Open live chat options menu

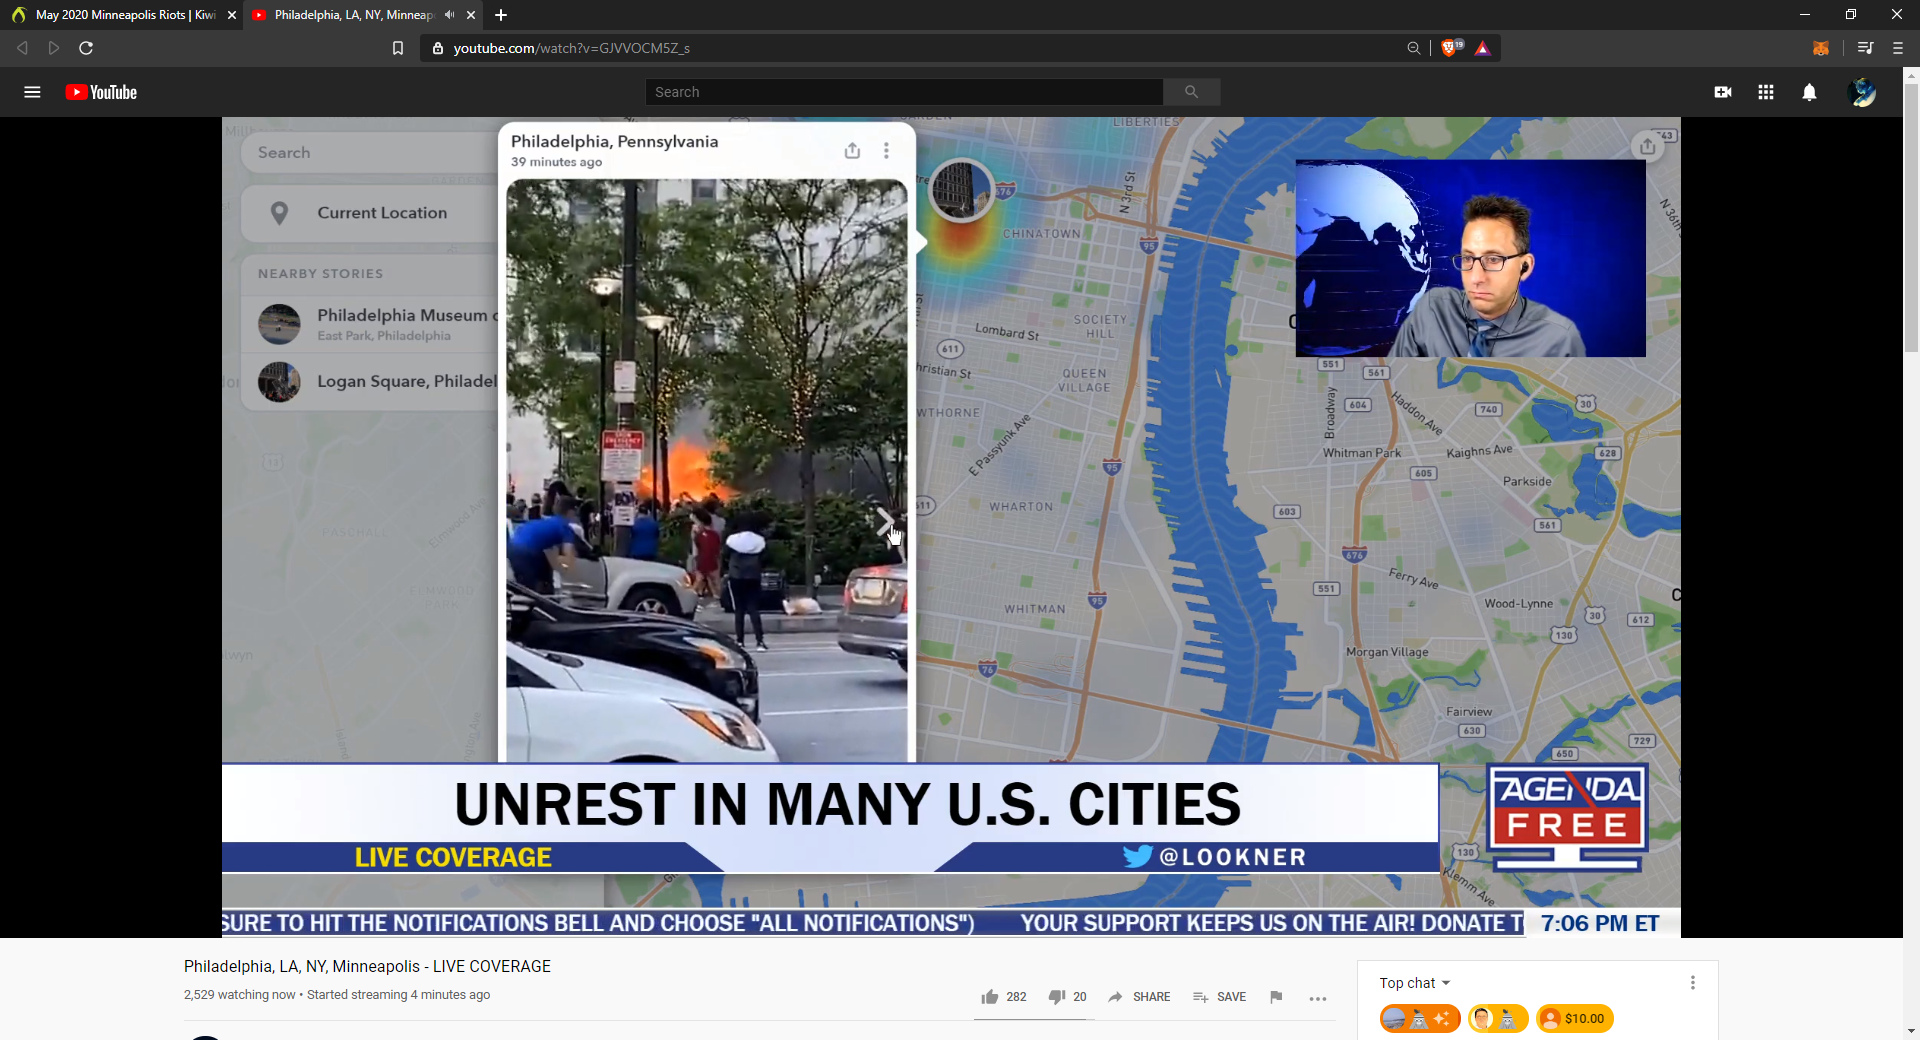1693,983
